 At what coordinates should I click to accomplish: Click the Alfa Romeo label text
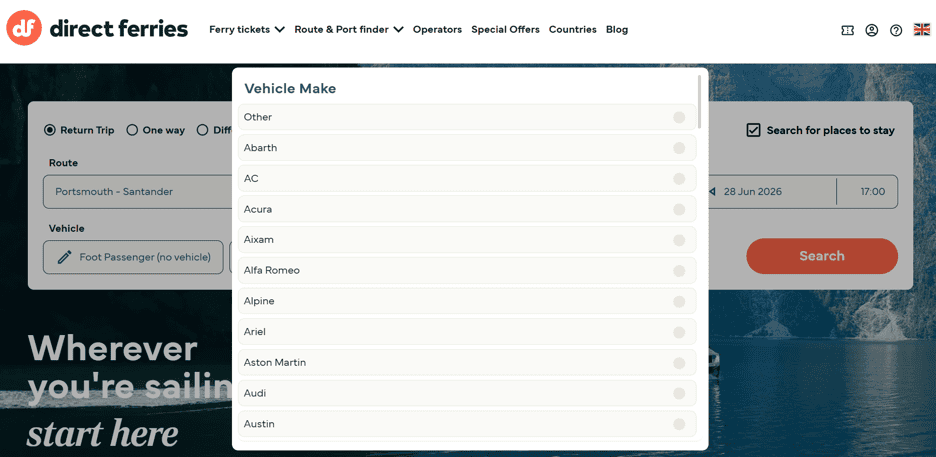(272, 270)
